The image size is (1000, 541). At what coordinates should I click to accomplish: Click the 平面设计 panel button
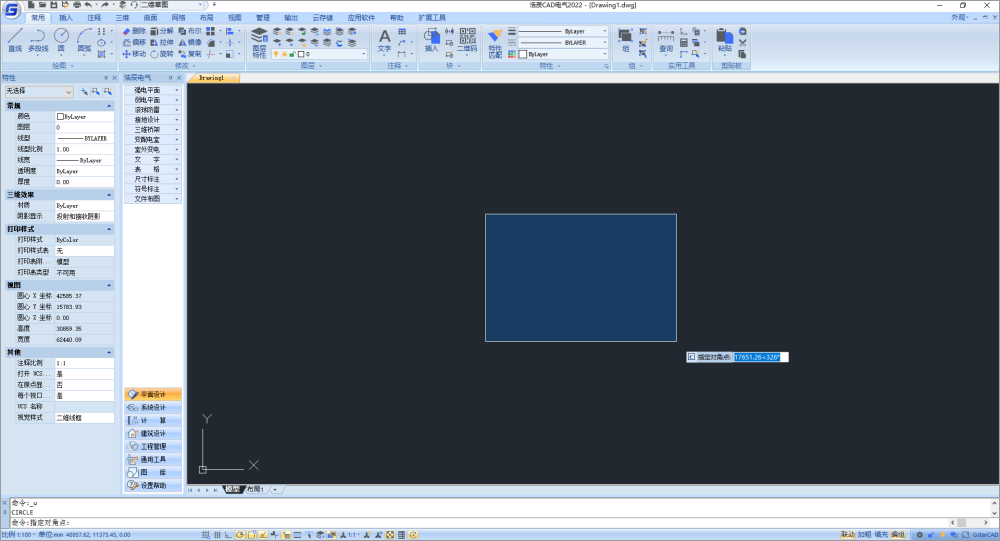(x=153, y=394)
